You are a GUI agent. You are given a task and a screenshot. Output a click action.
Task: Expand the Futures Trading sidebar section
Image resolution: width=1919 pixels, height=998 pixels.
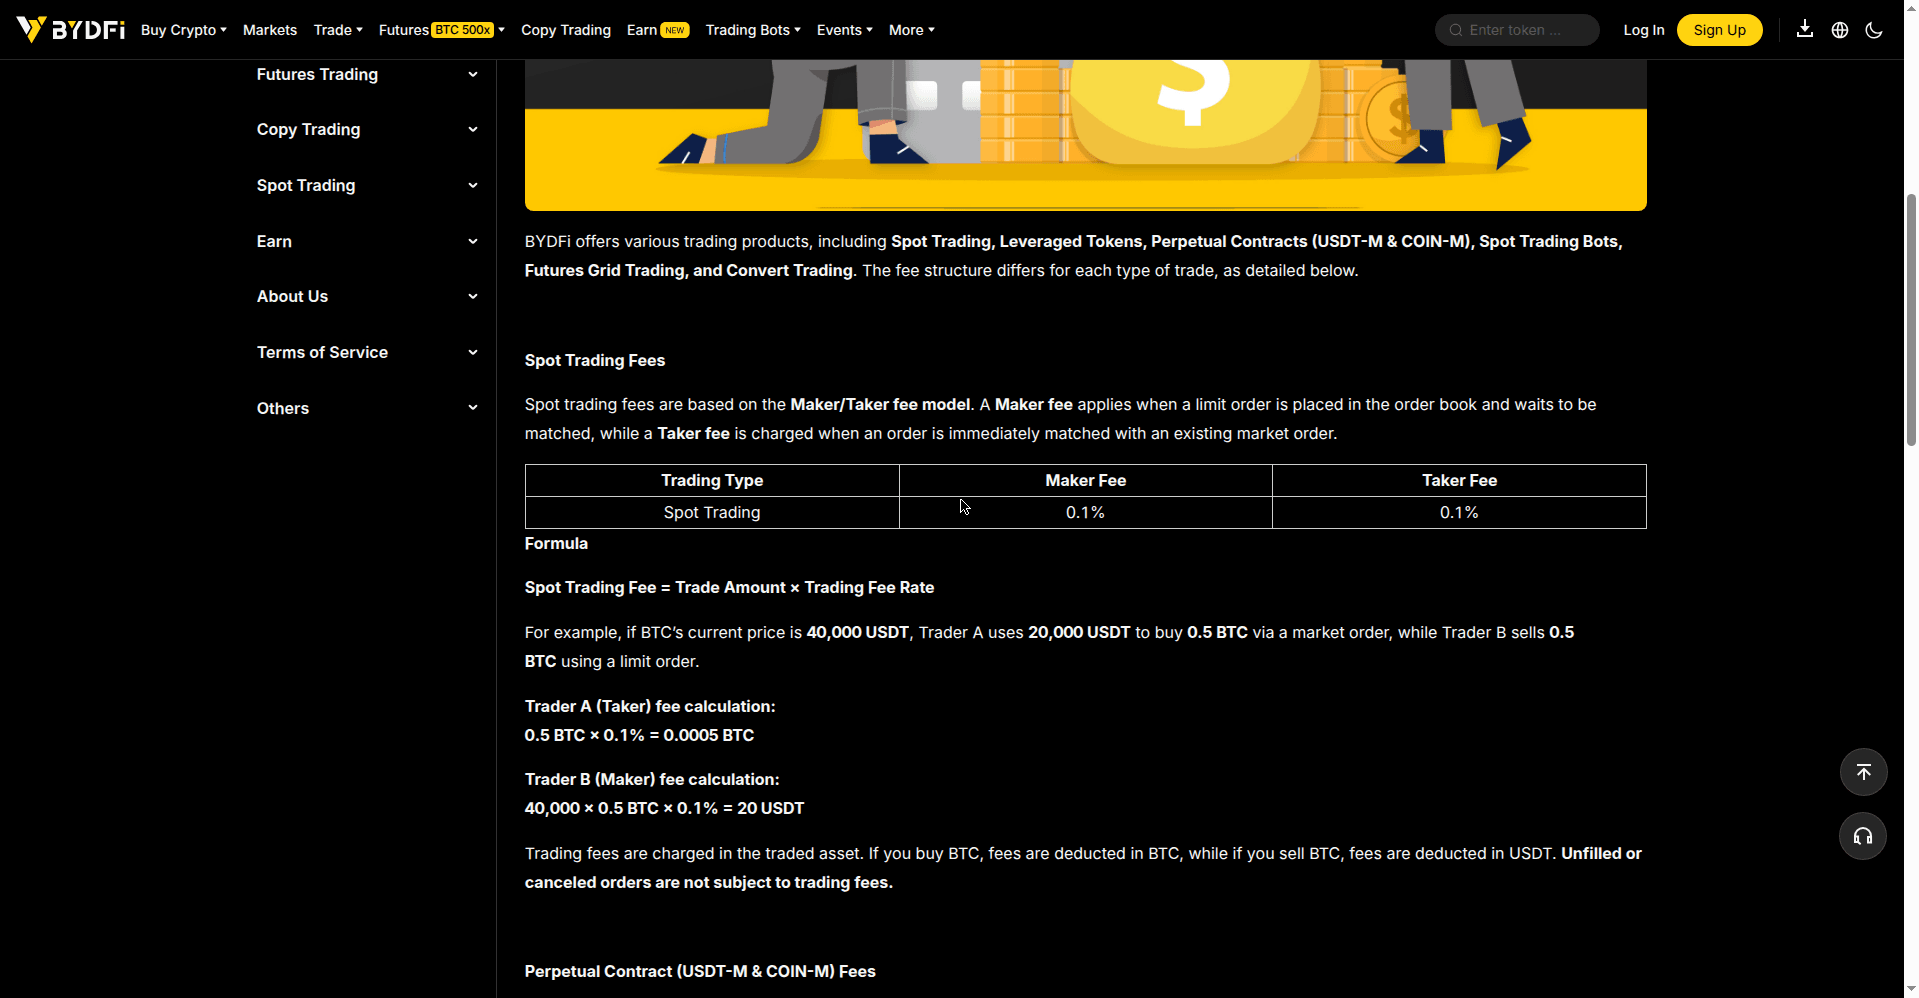click(x=367, y=74)
